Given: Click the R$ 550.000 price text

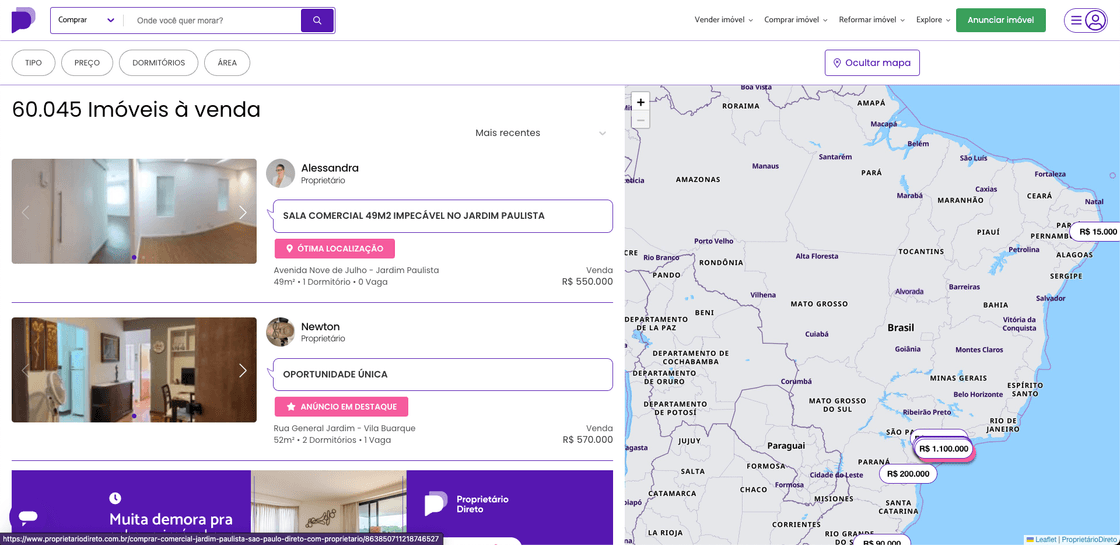Looking at the screenshot, I should 587,282.
